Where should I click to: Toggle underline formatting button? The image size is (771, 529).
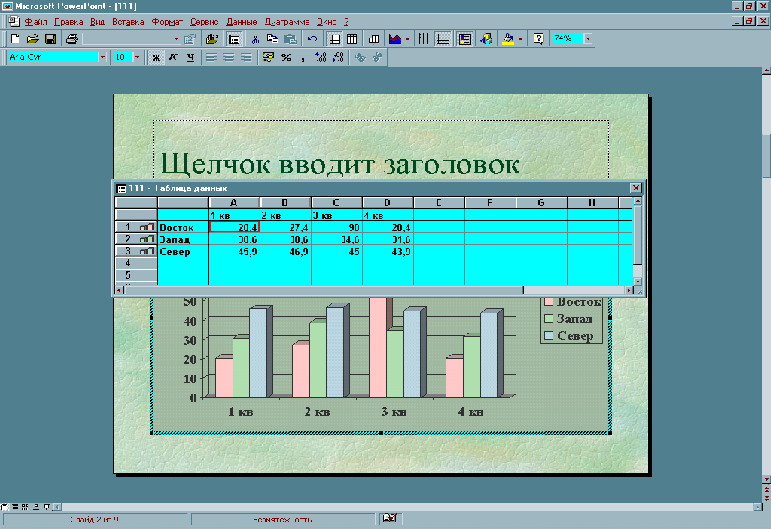189,58
